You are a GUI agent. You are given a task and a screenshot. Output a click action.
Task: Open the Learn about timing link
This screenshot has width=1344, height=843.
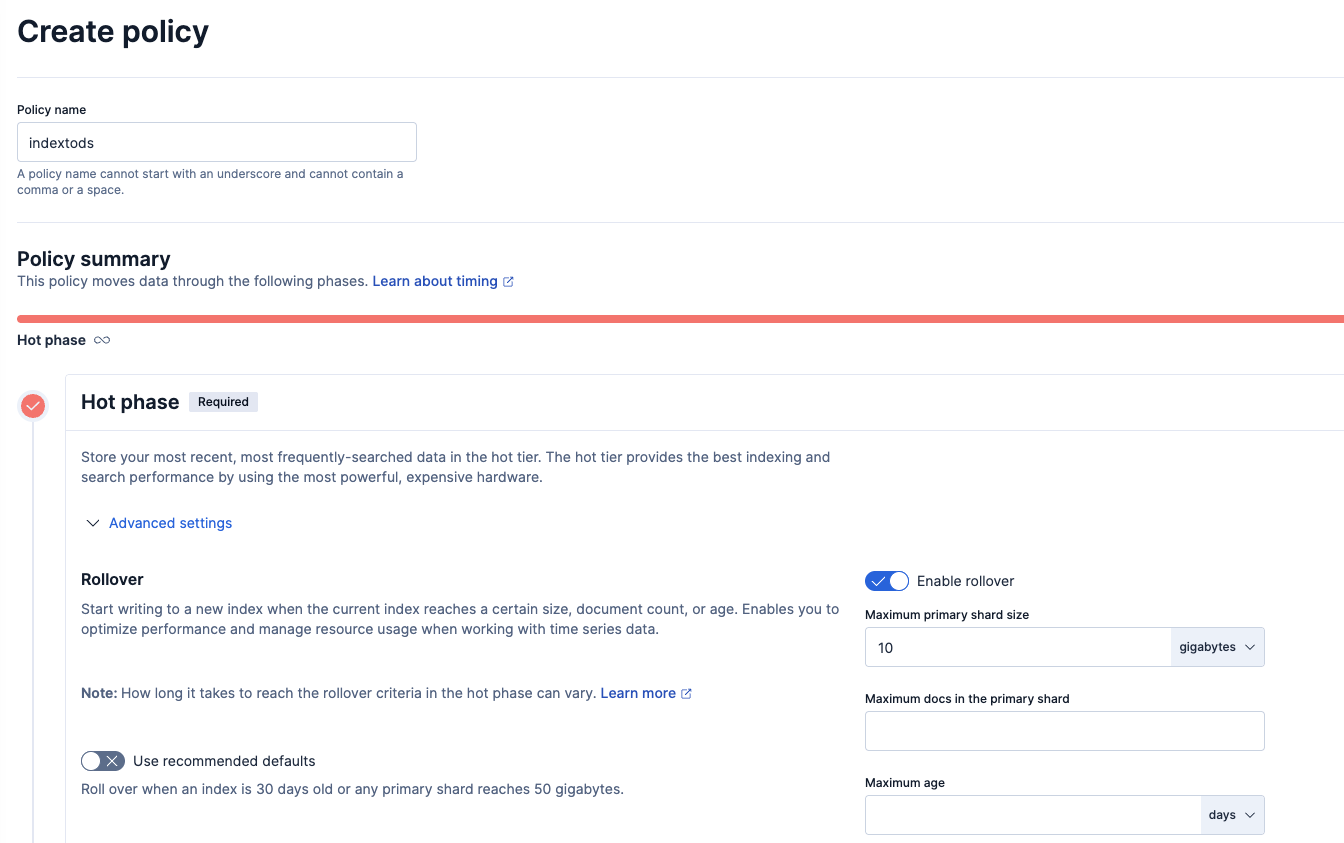pos(435,281)
